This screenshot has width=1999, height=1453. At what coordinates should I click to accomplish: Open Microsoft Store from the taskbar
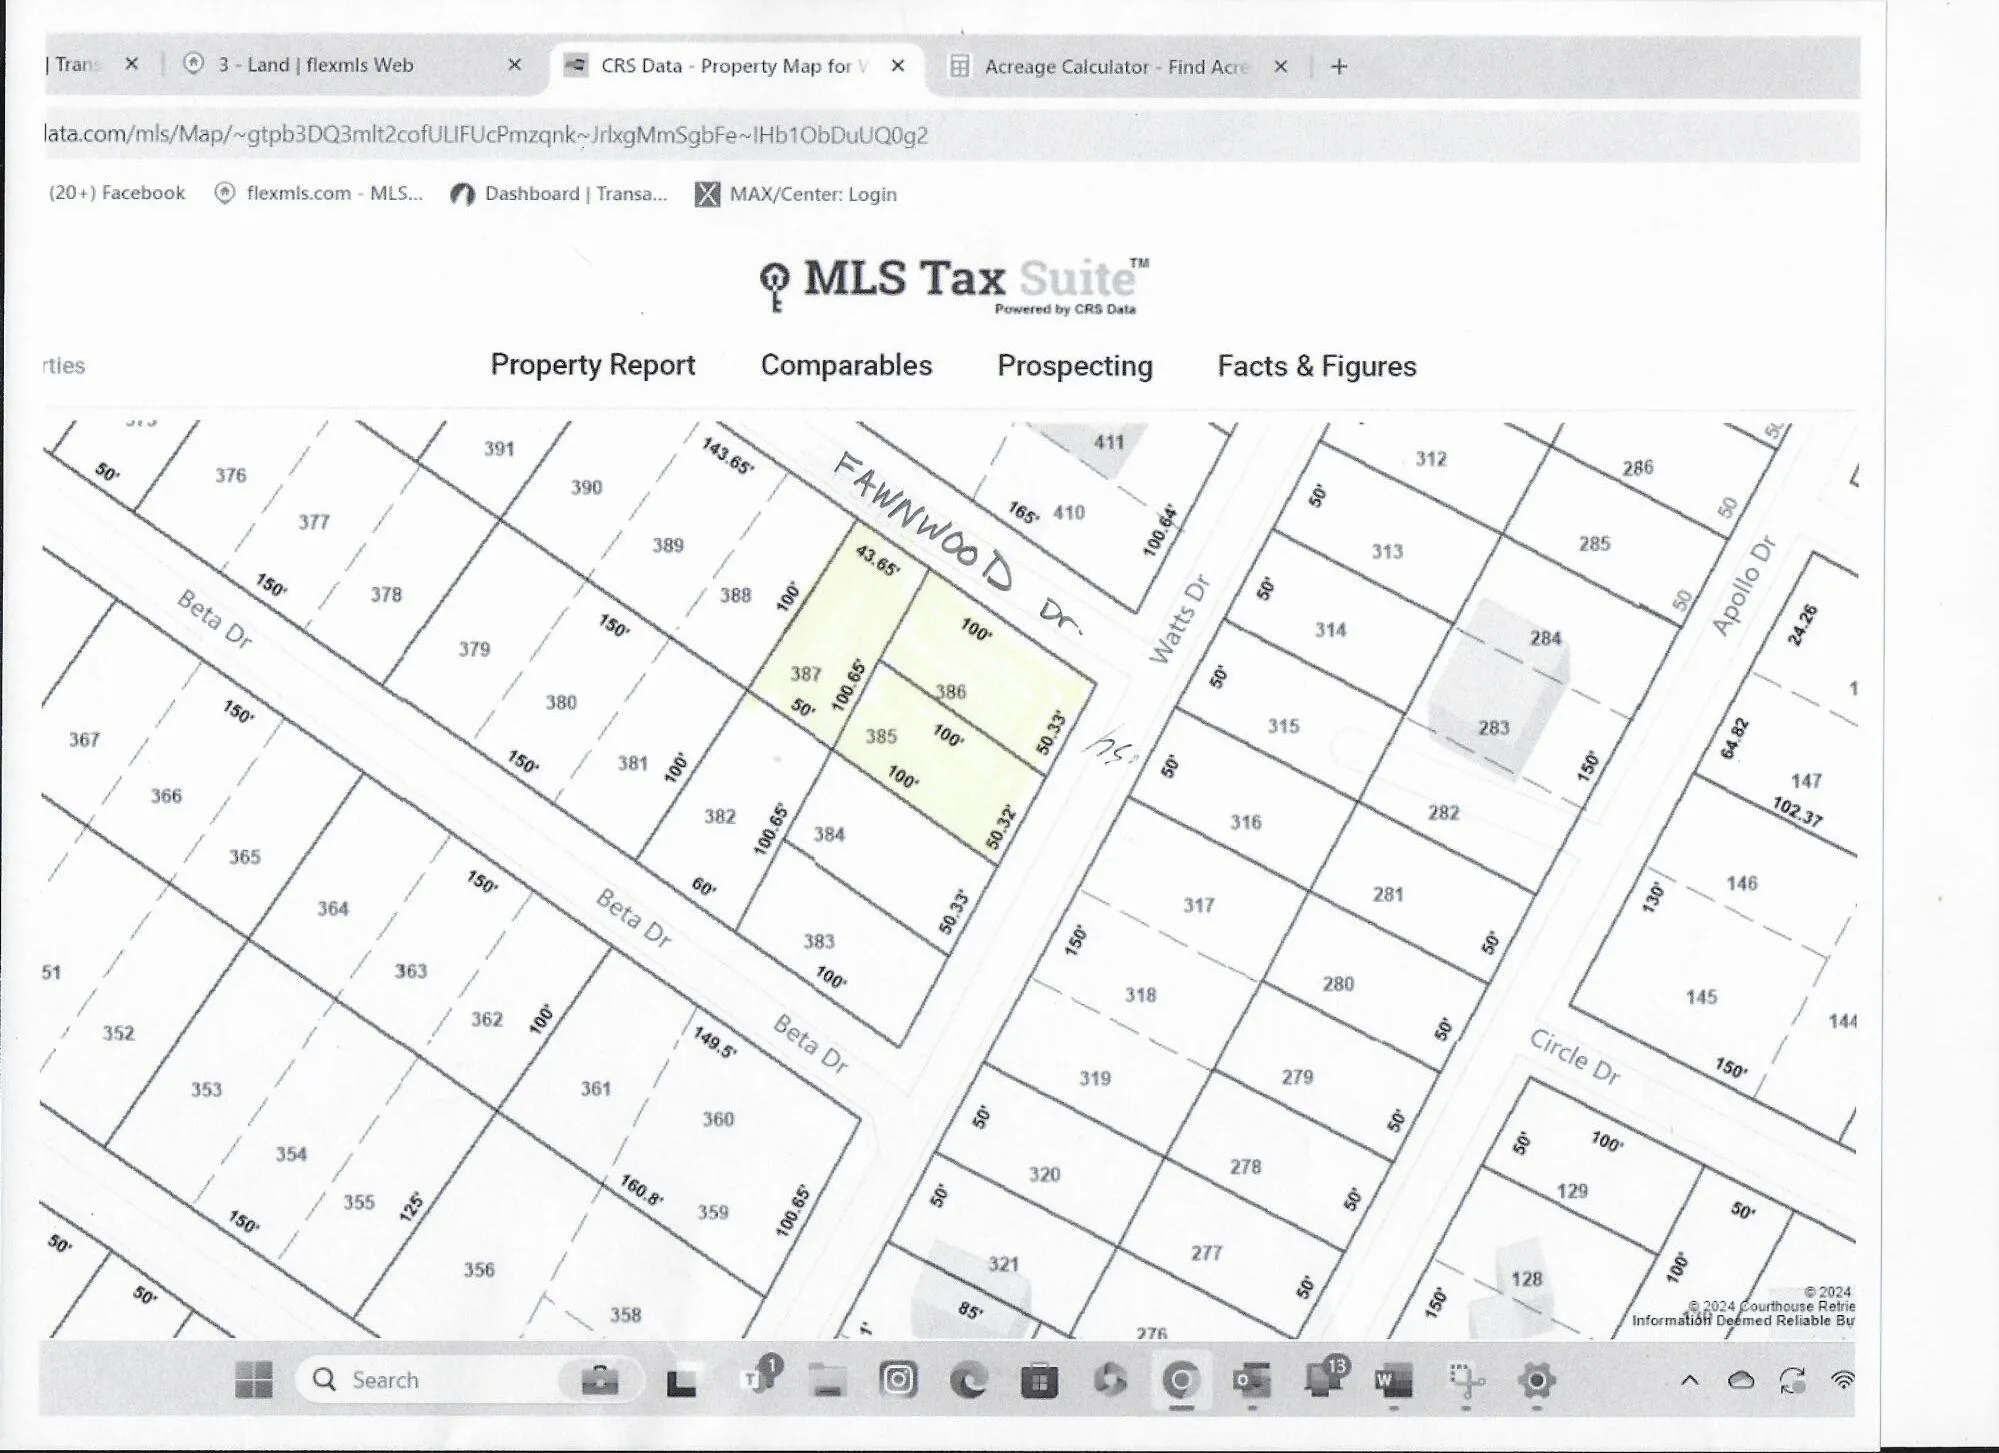point(1039,1381)
